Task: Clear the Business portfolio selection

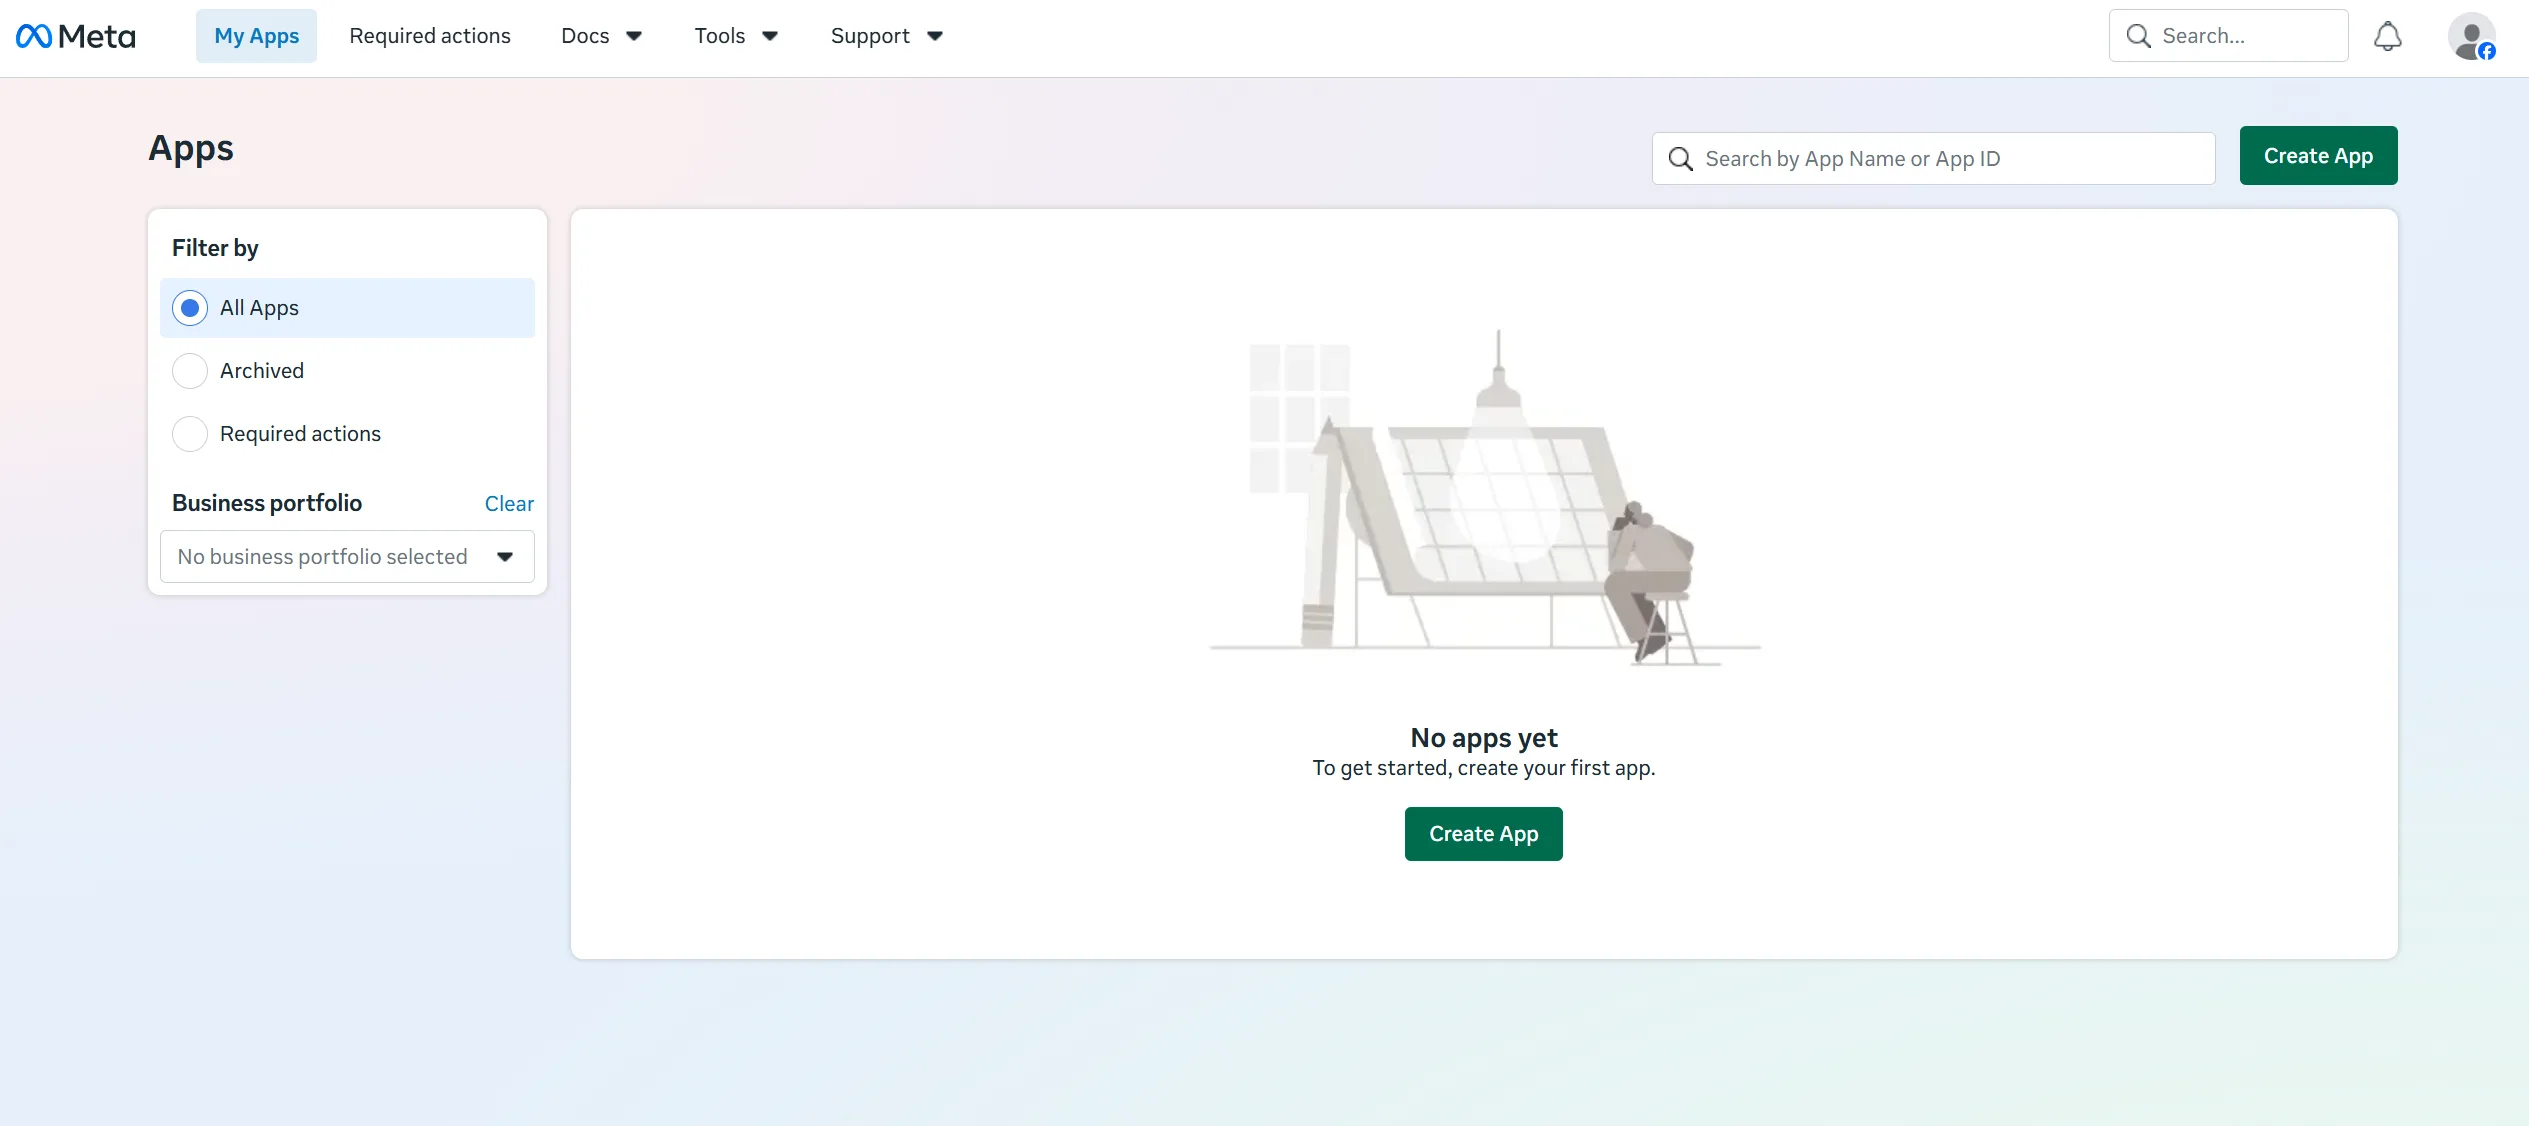Action: [x=509, y=504]
